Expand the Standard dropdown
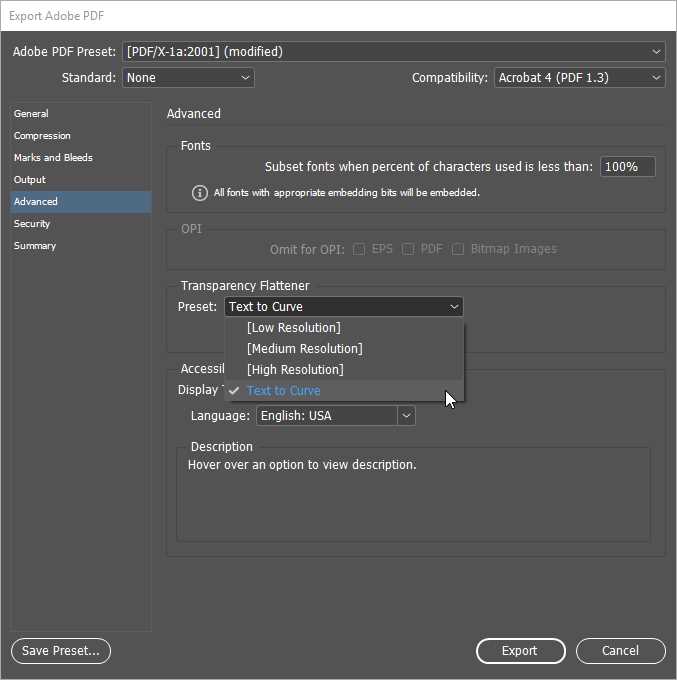Screen dimensions: 677x680 pos(188,77)
